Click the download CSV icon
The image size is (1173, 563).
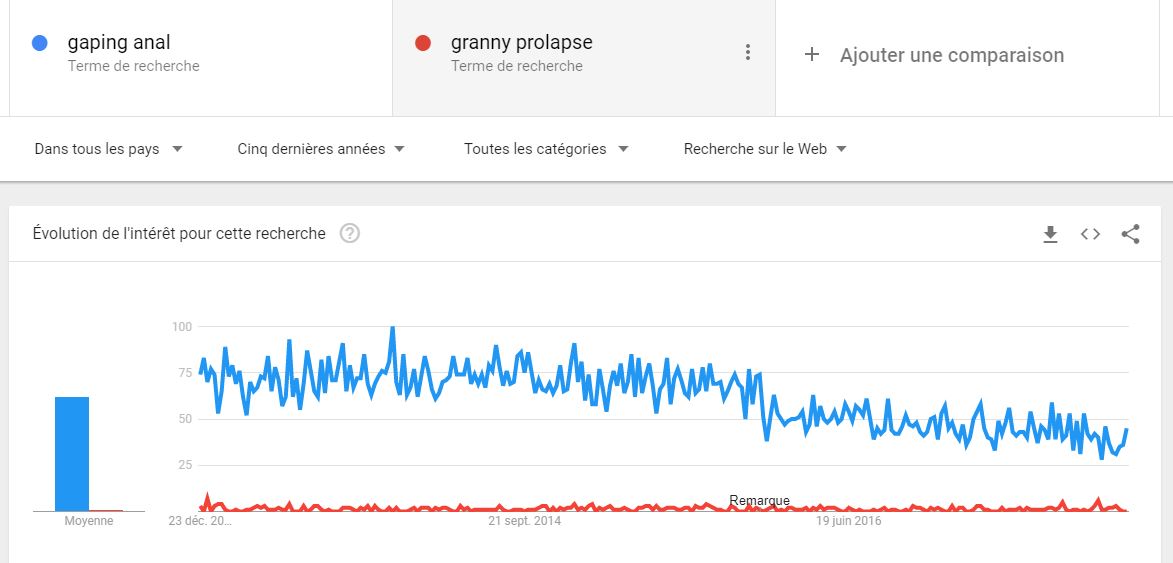coord(1050,234)
